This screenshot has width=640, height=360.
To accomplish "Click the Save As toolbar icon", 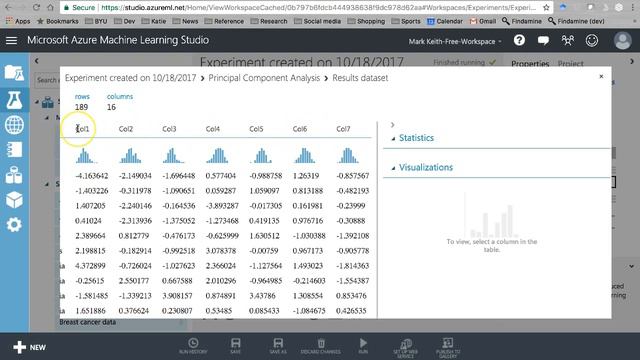I will coord(278,346).
